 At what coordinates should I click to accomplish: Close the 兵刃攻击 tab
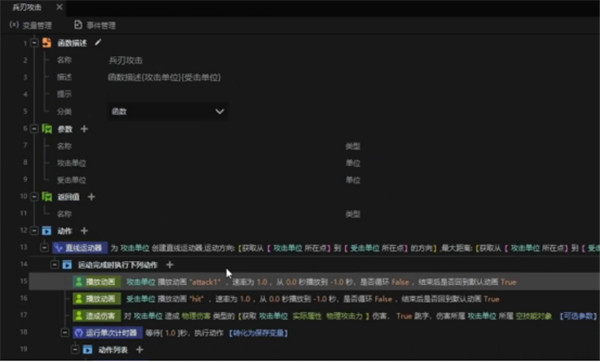[x=59, y=7]
